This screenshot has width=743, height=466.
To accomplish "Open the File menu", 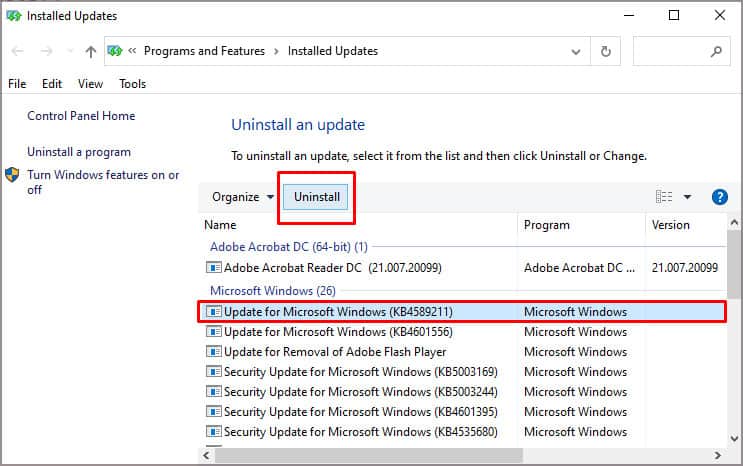I will click(x=17, y=84).
